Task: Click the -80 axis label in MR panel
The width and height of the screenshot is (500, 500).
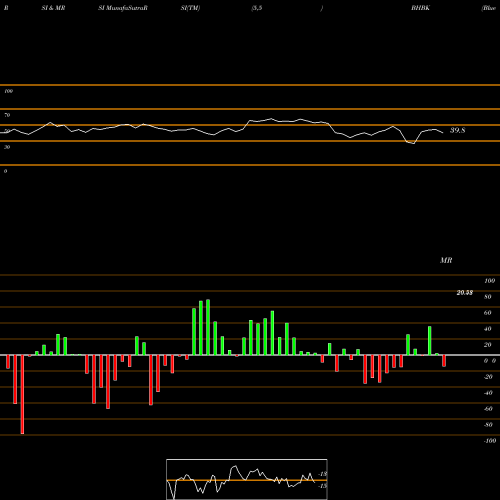Action: click(x=488, y=425)
